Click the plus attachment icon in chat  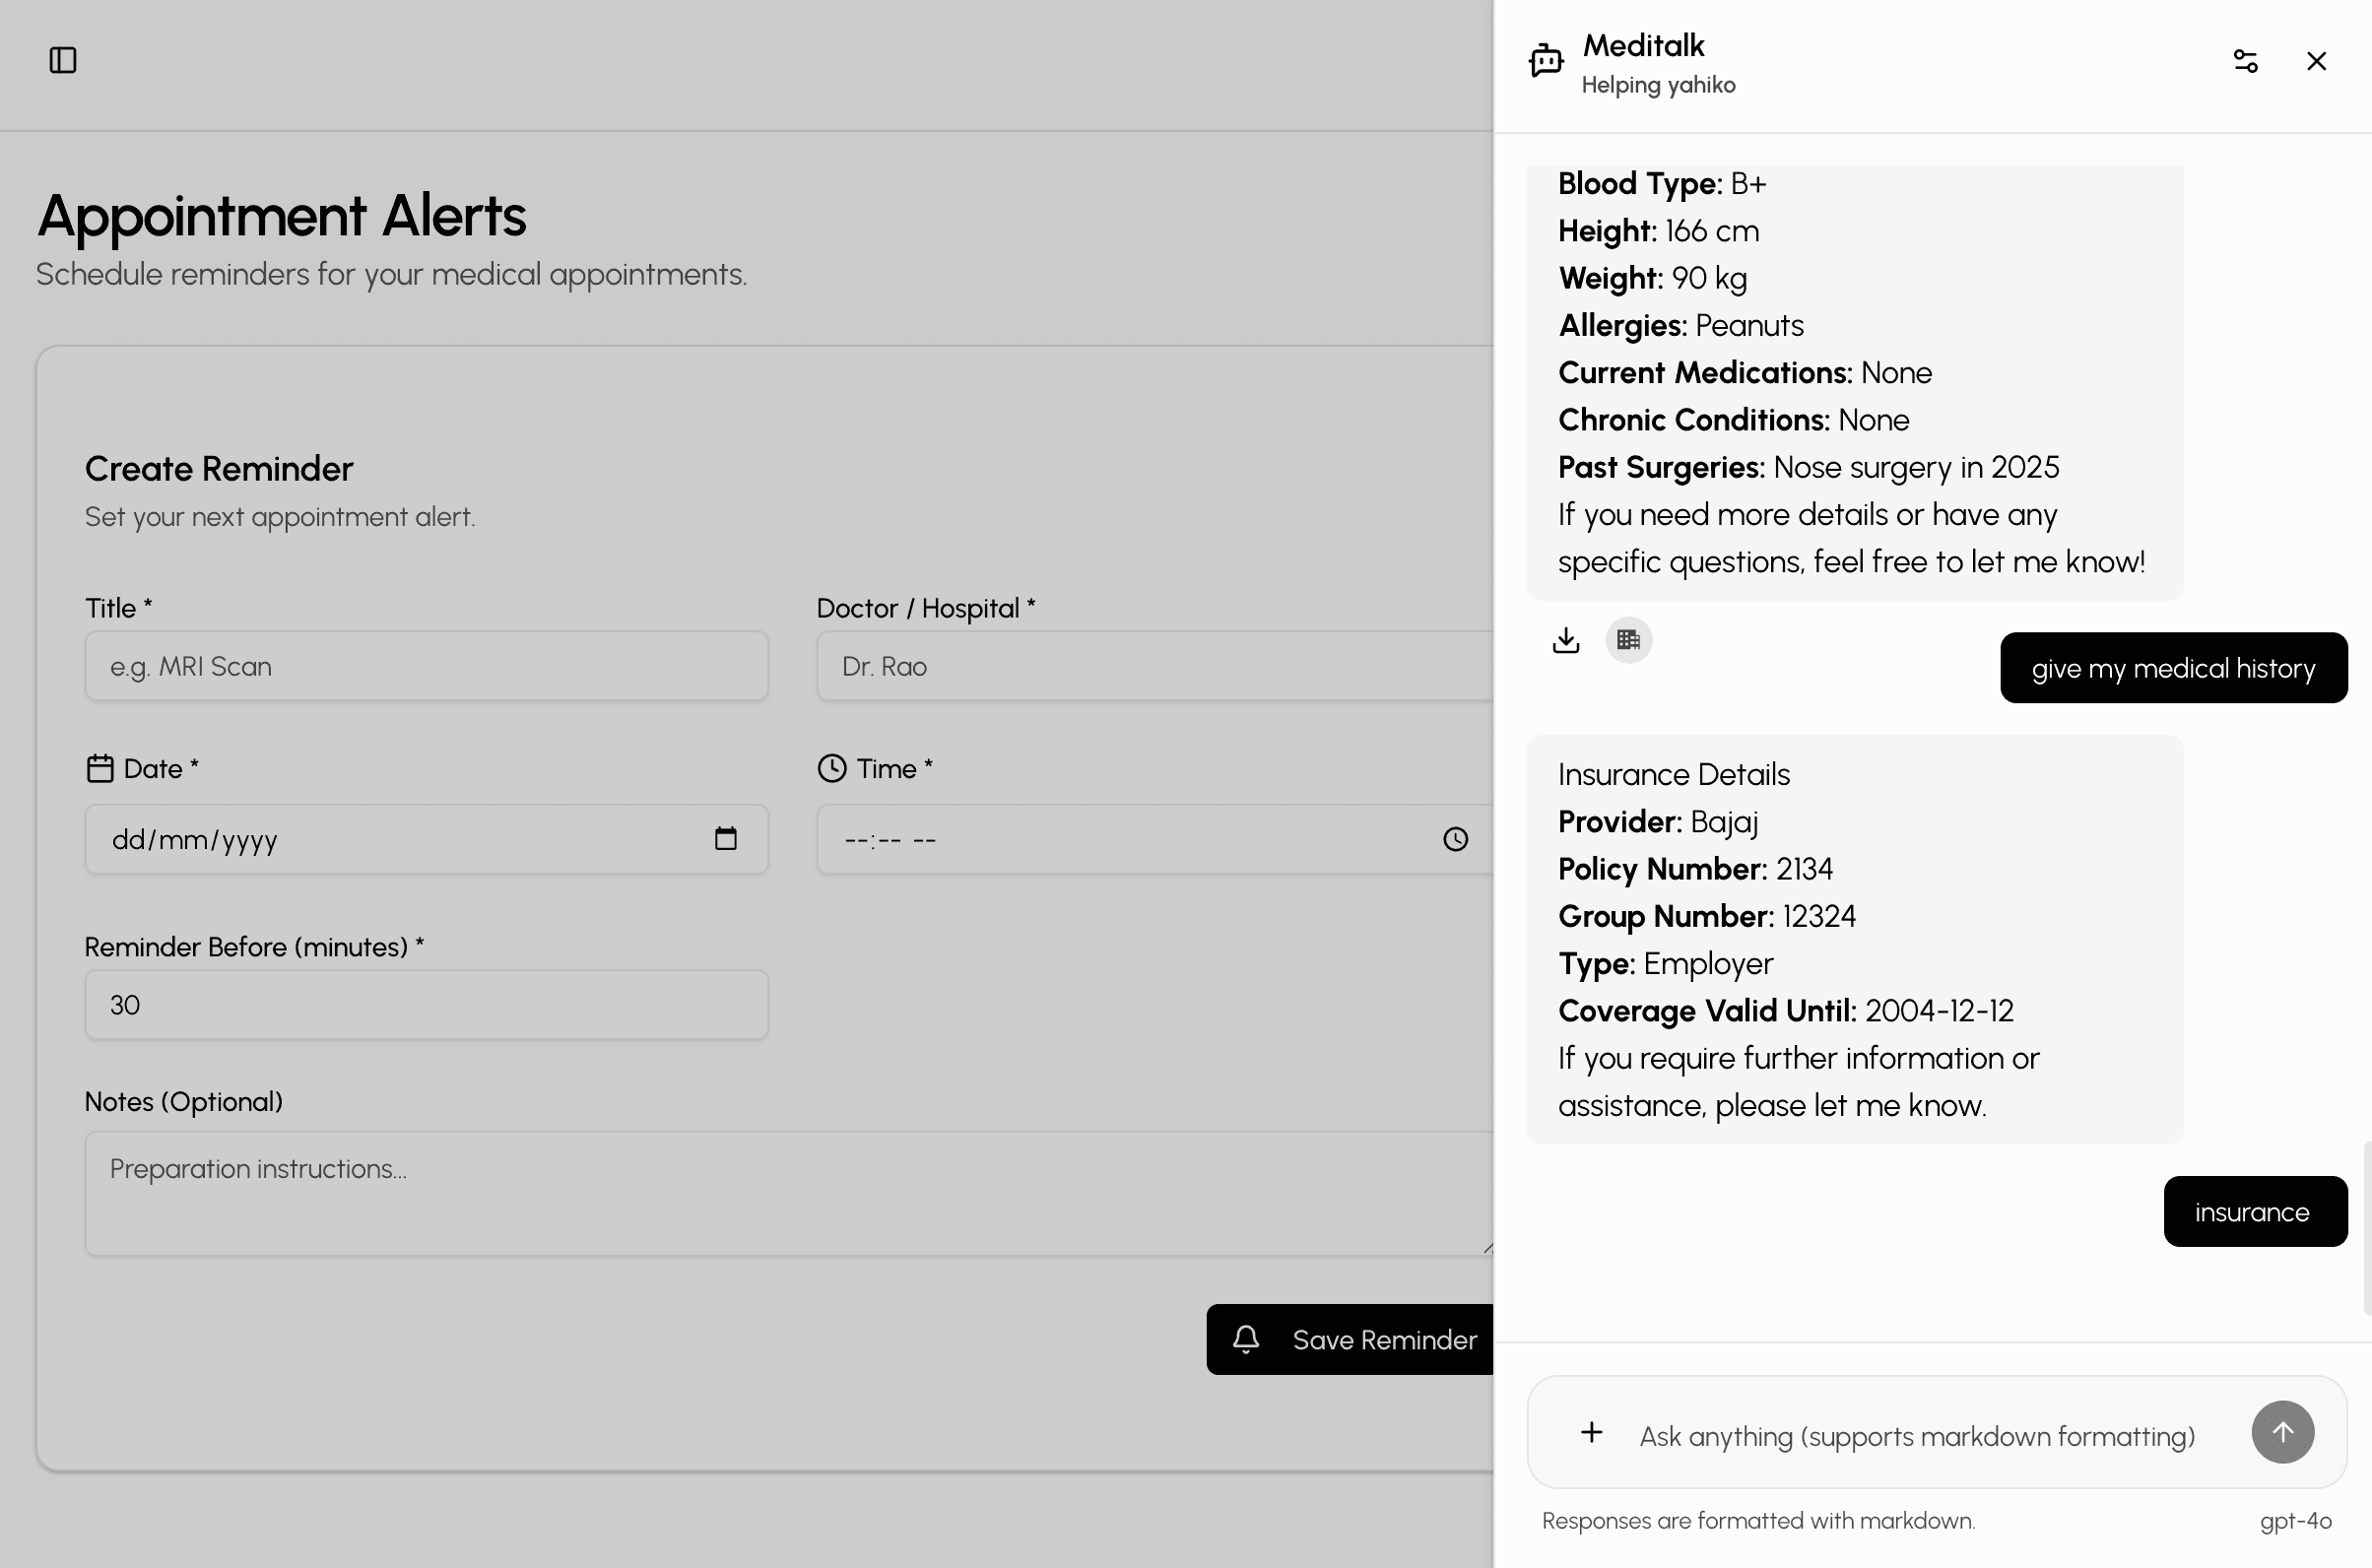coord(1591,1432)
